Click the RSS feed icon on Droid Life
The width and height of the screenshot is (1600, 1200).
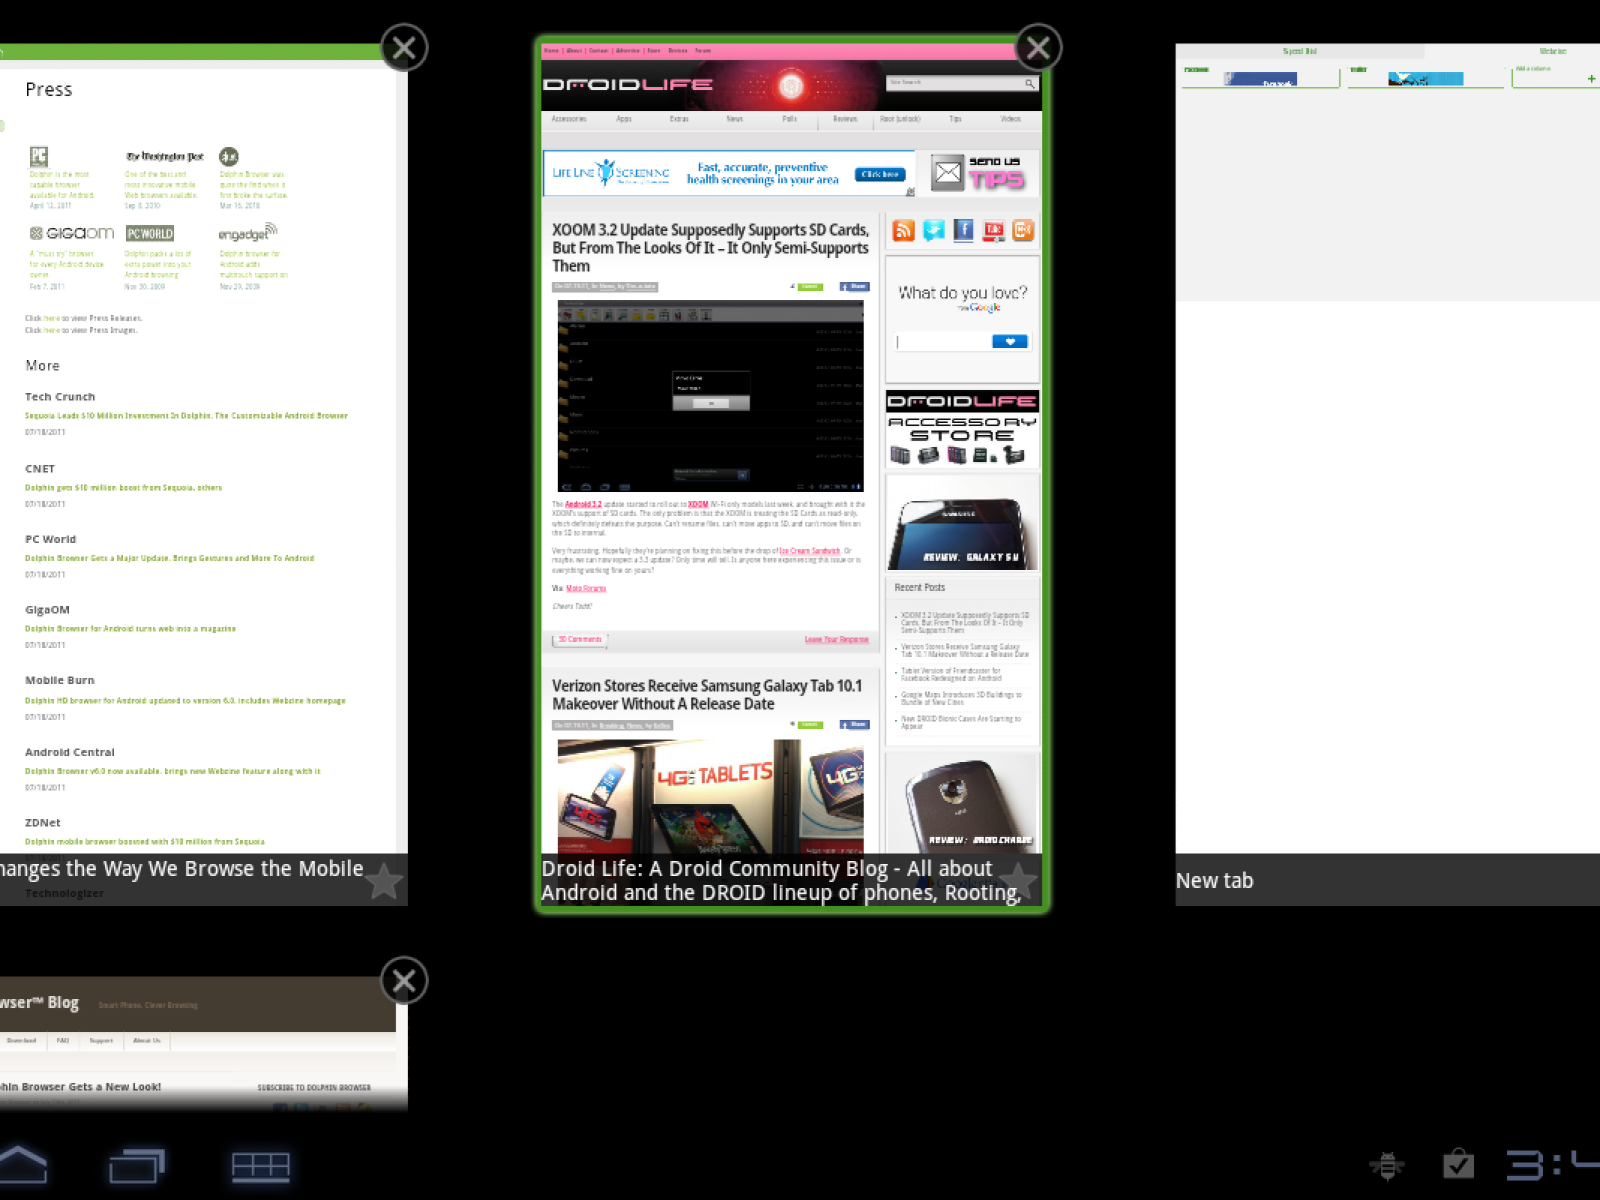(x=903, y=231)
